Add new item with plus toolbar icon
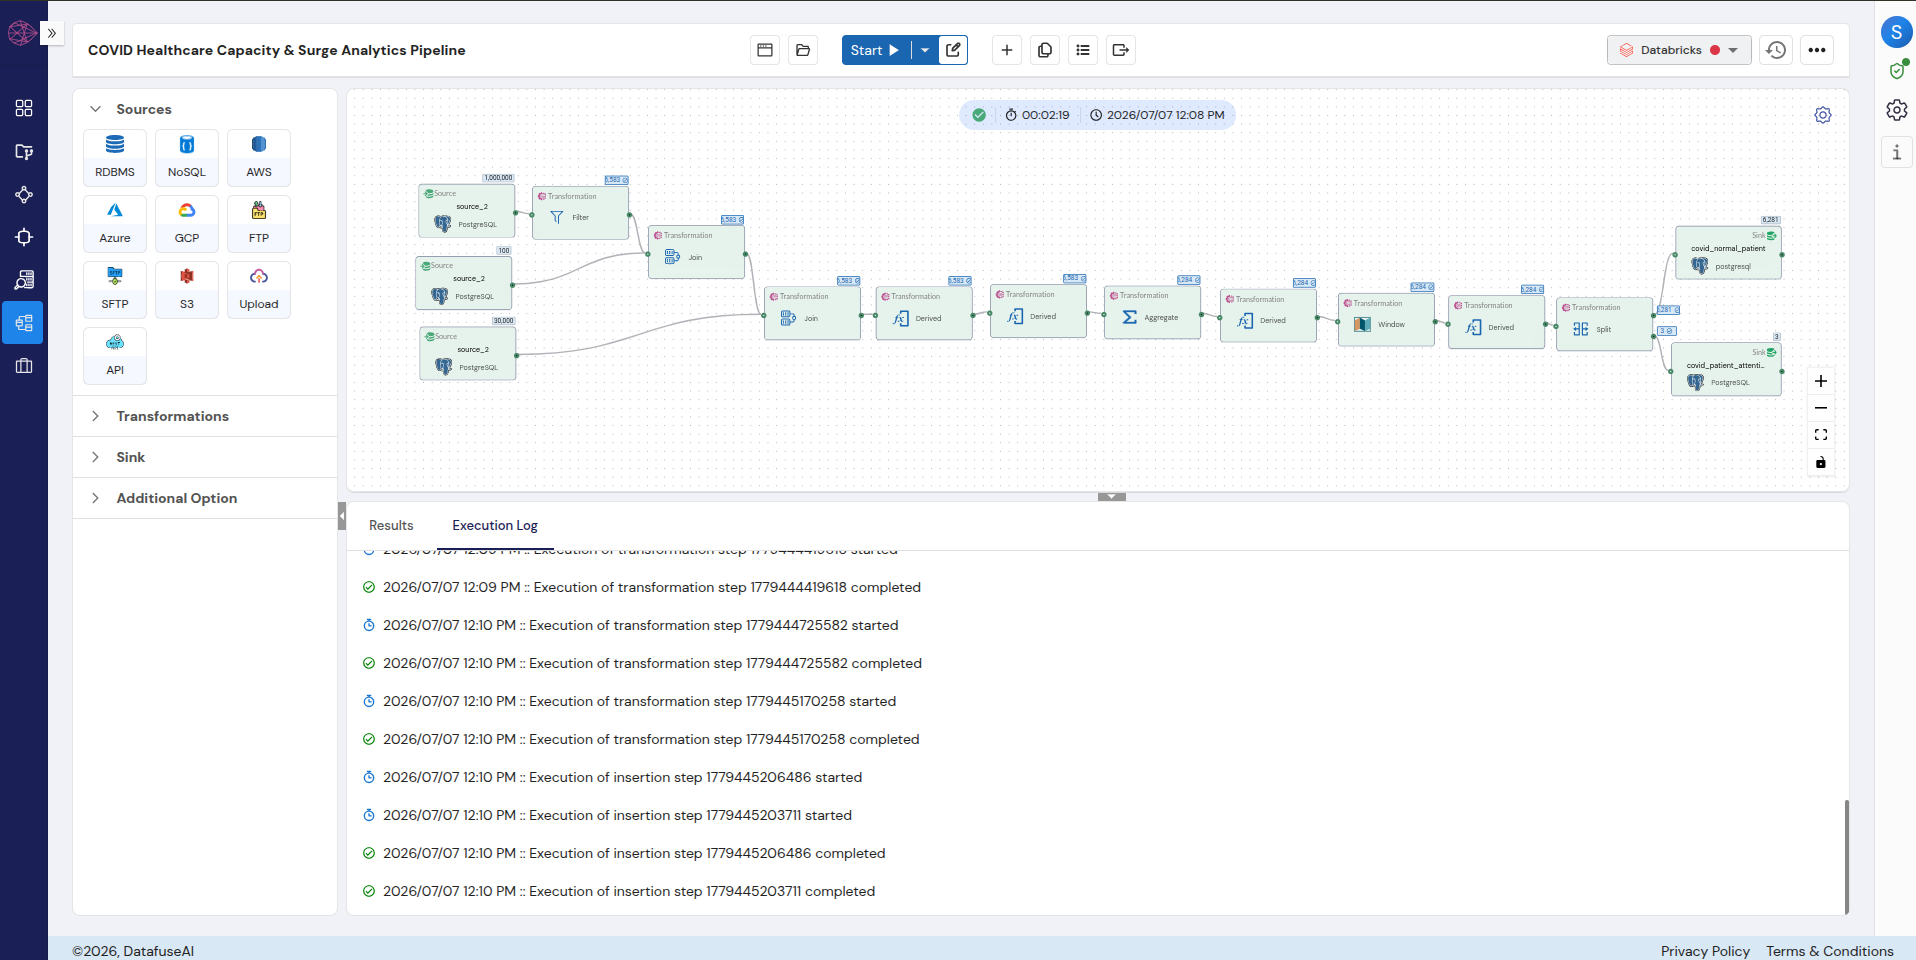 tap(1007, 50)
